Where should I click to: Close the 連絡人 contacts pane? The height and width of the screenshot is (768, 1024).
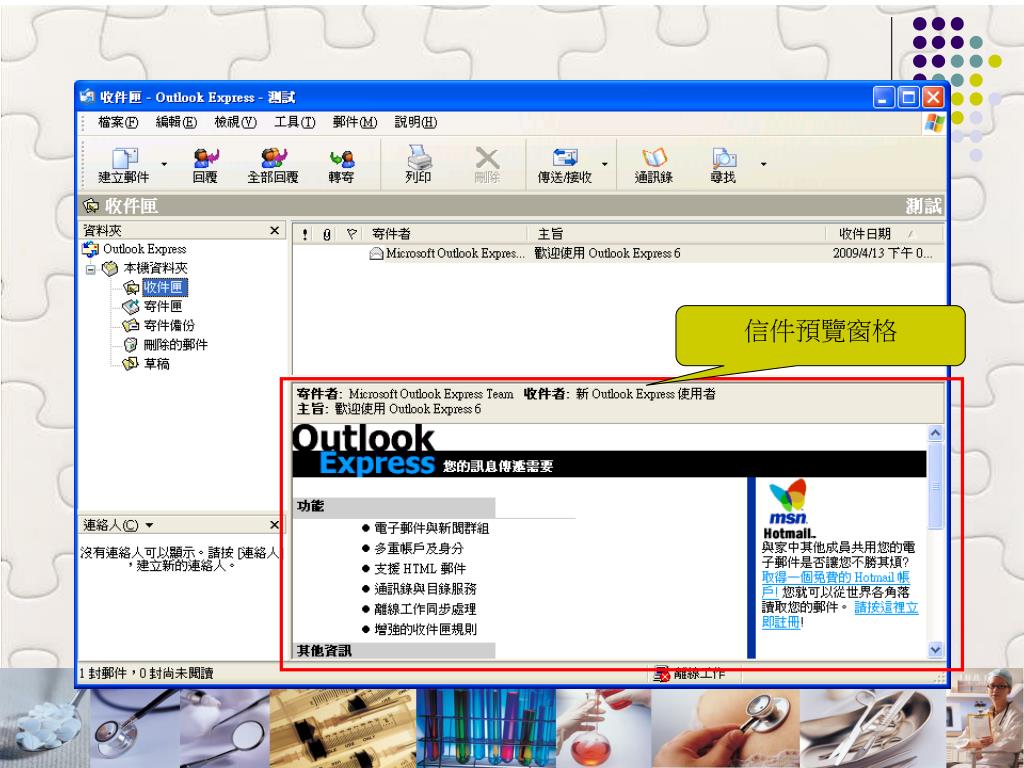click(274, 525)
